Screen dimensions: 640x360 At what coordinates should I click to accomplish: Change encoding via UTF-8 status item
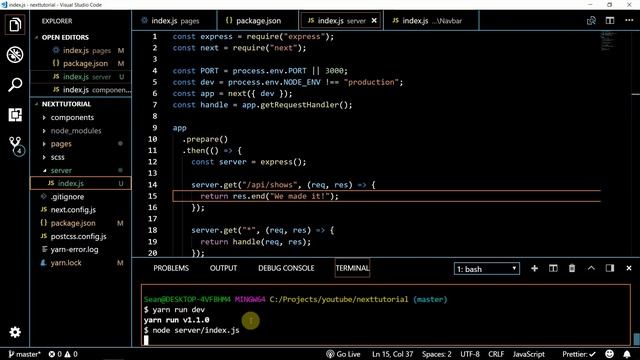(x=470, y=354)
